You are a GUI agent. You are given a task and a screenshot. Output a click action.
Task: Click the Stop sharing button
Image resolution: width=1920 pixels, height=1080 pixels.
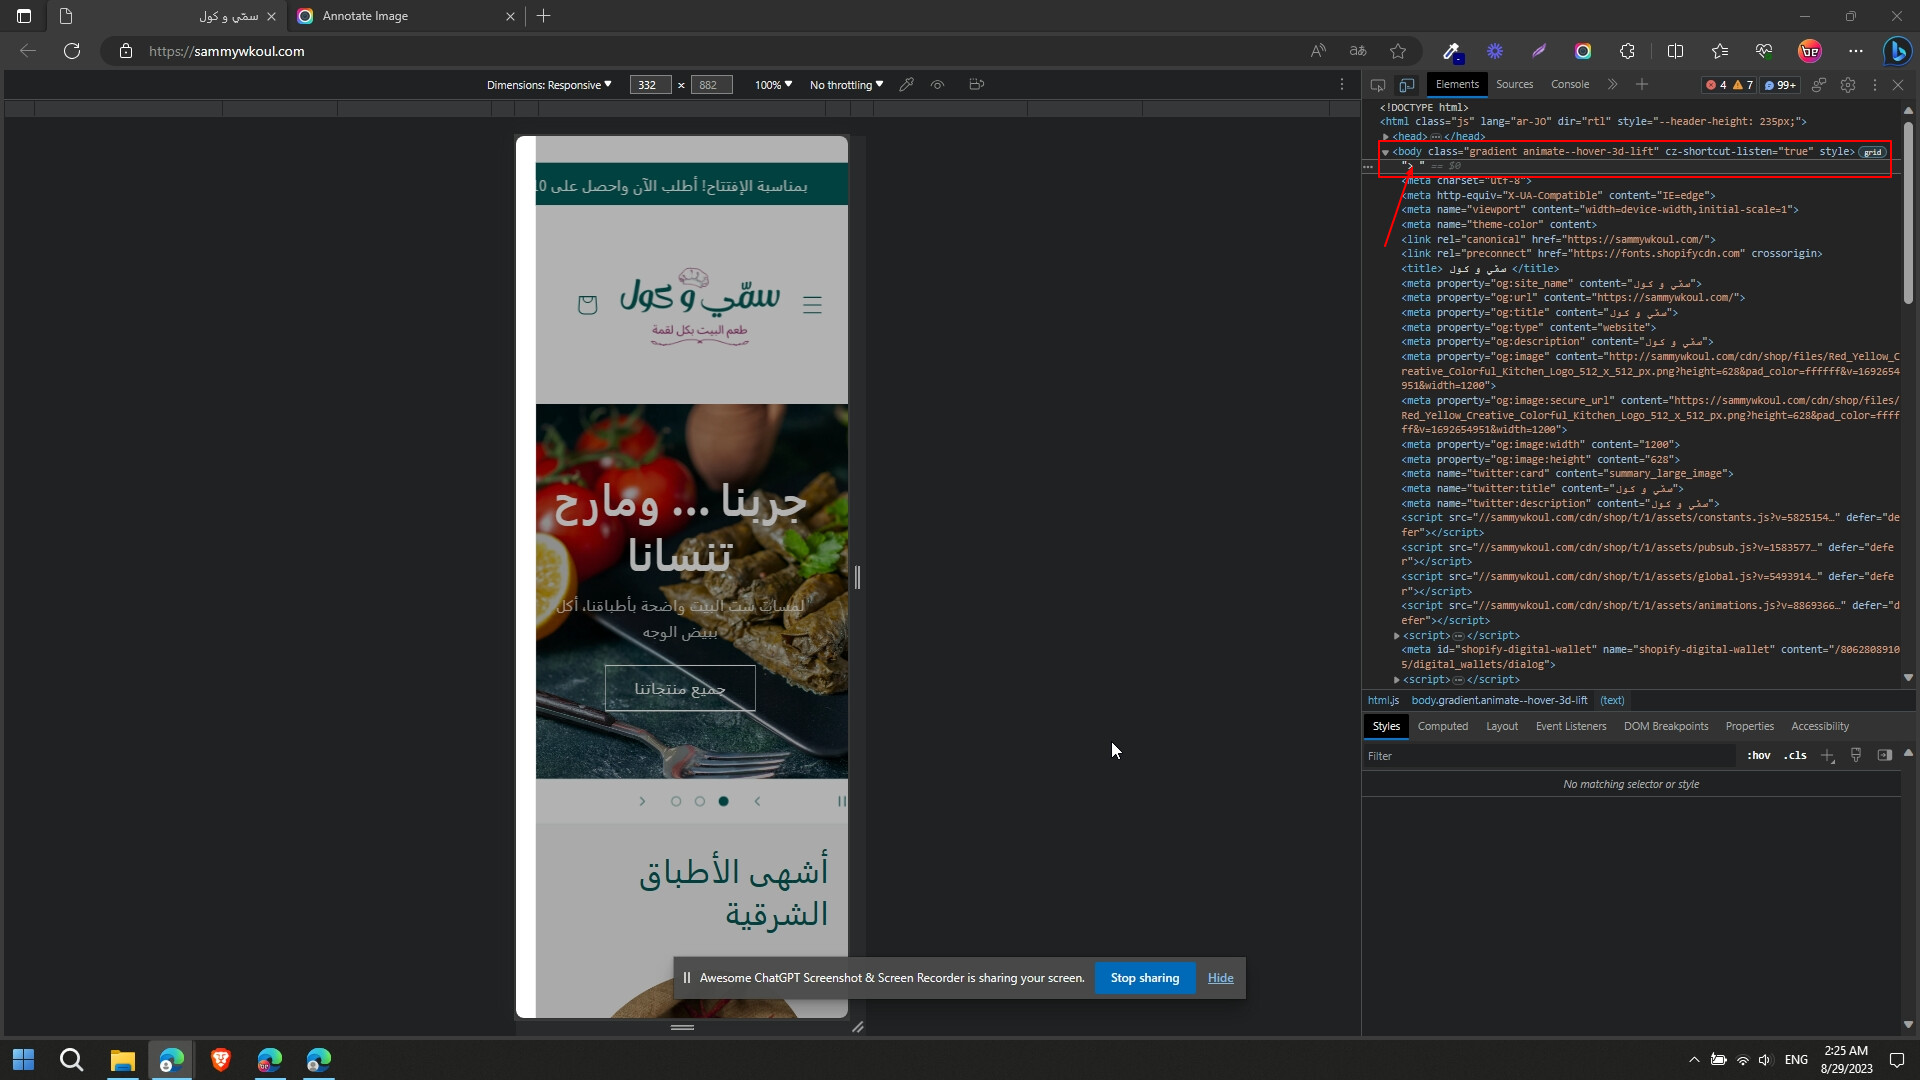point(1144,978)
